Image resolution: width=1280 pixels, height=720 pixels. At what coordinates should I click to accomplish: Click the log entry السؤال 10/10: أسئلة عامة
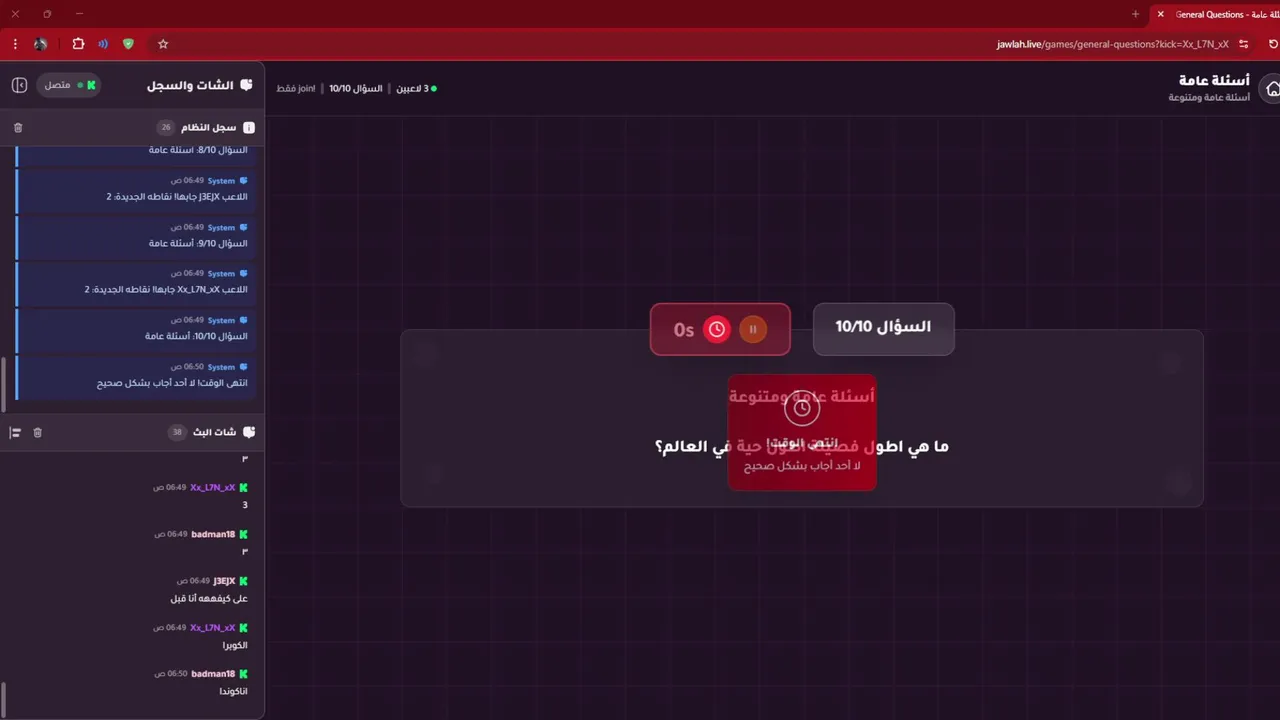(x=137, y=330)
